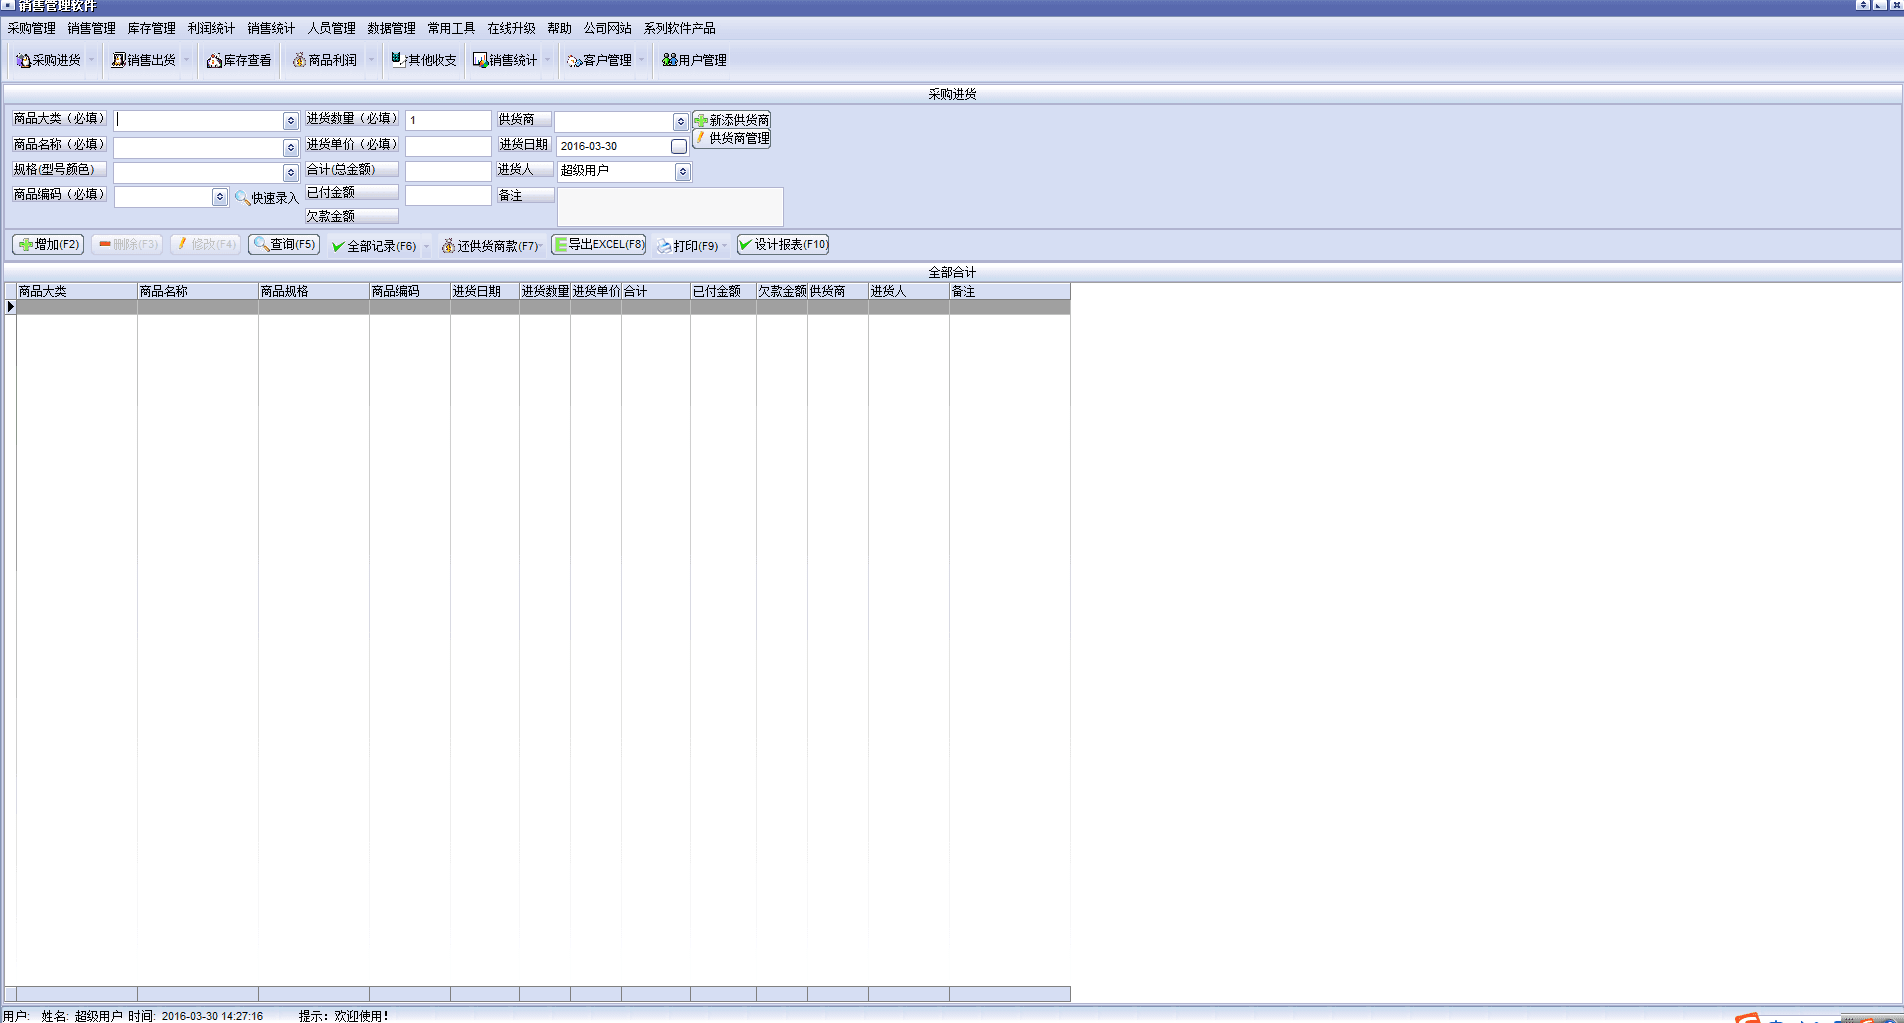Expand the 供货商 supplier dropdown

tap(680, 122)
